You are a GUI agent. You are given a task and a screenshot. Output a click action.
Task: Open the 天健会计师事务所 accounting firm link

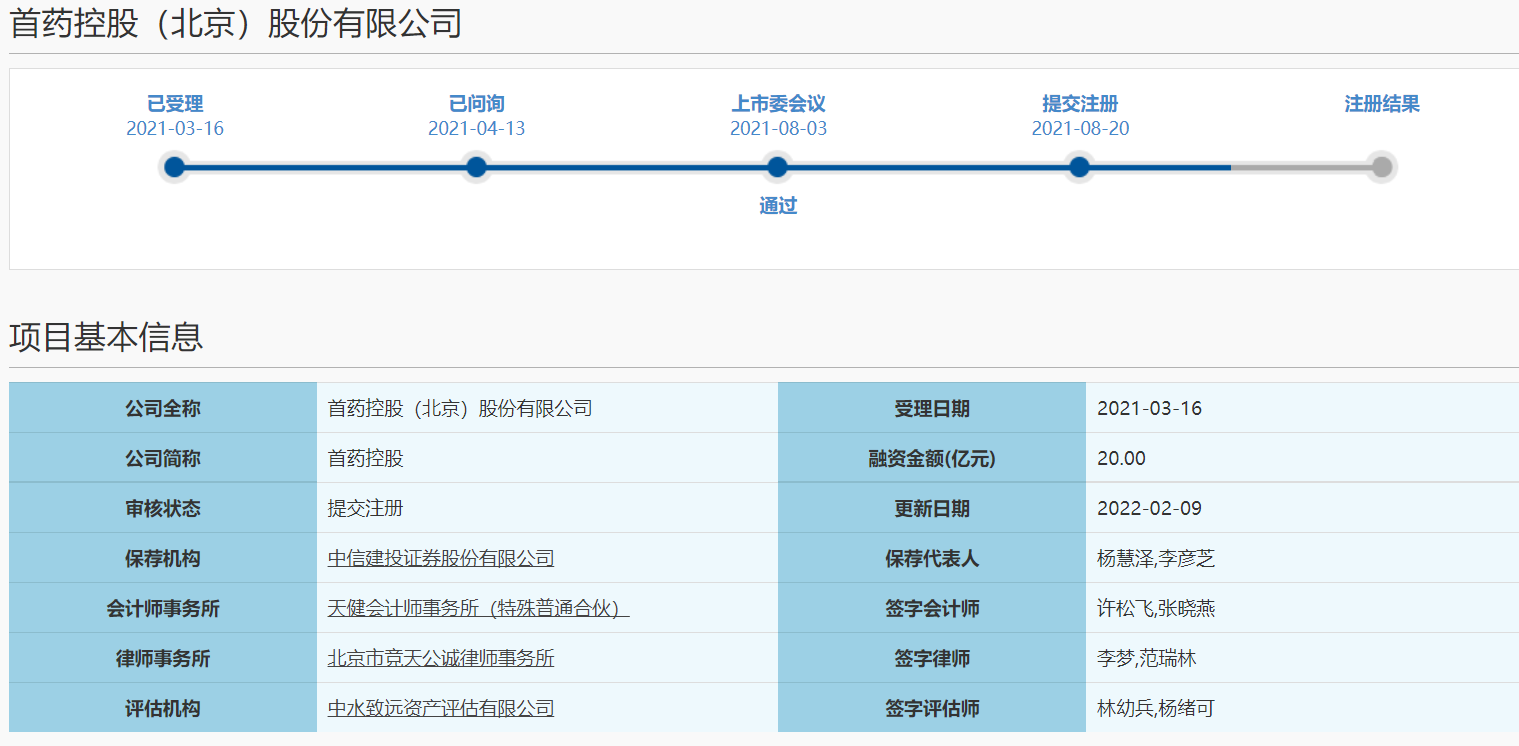(479, 608)
